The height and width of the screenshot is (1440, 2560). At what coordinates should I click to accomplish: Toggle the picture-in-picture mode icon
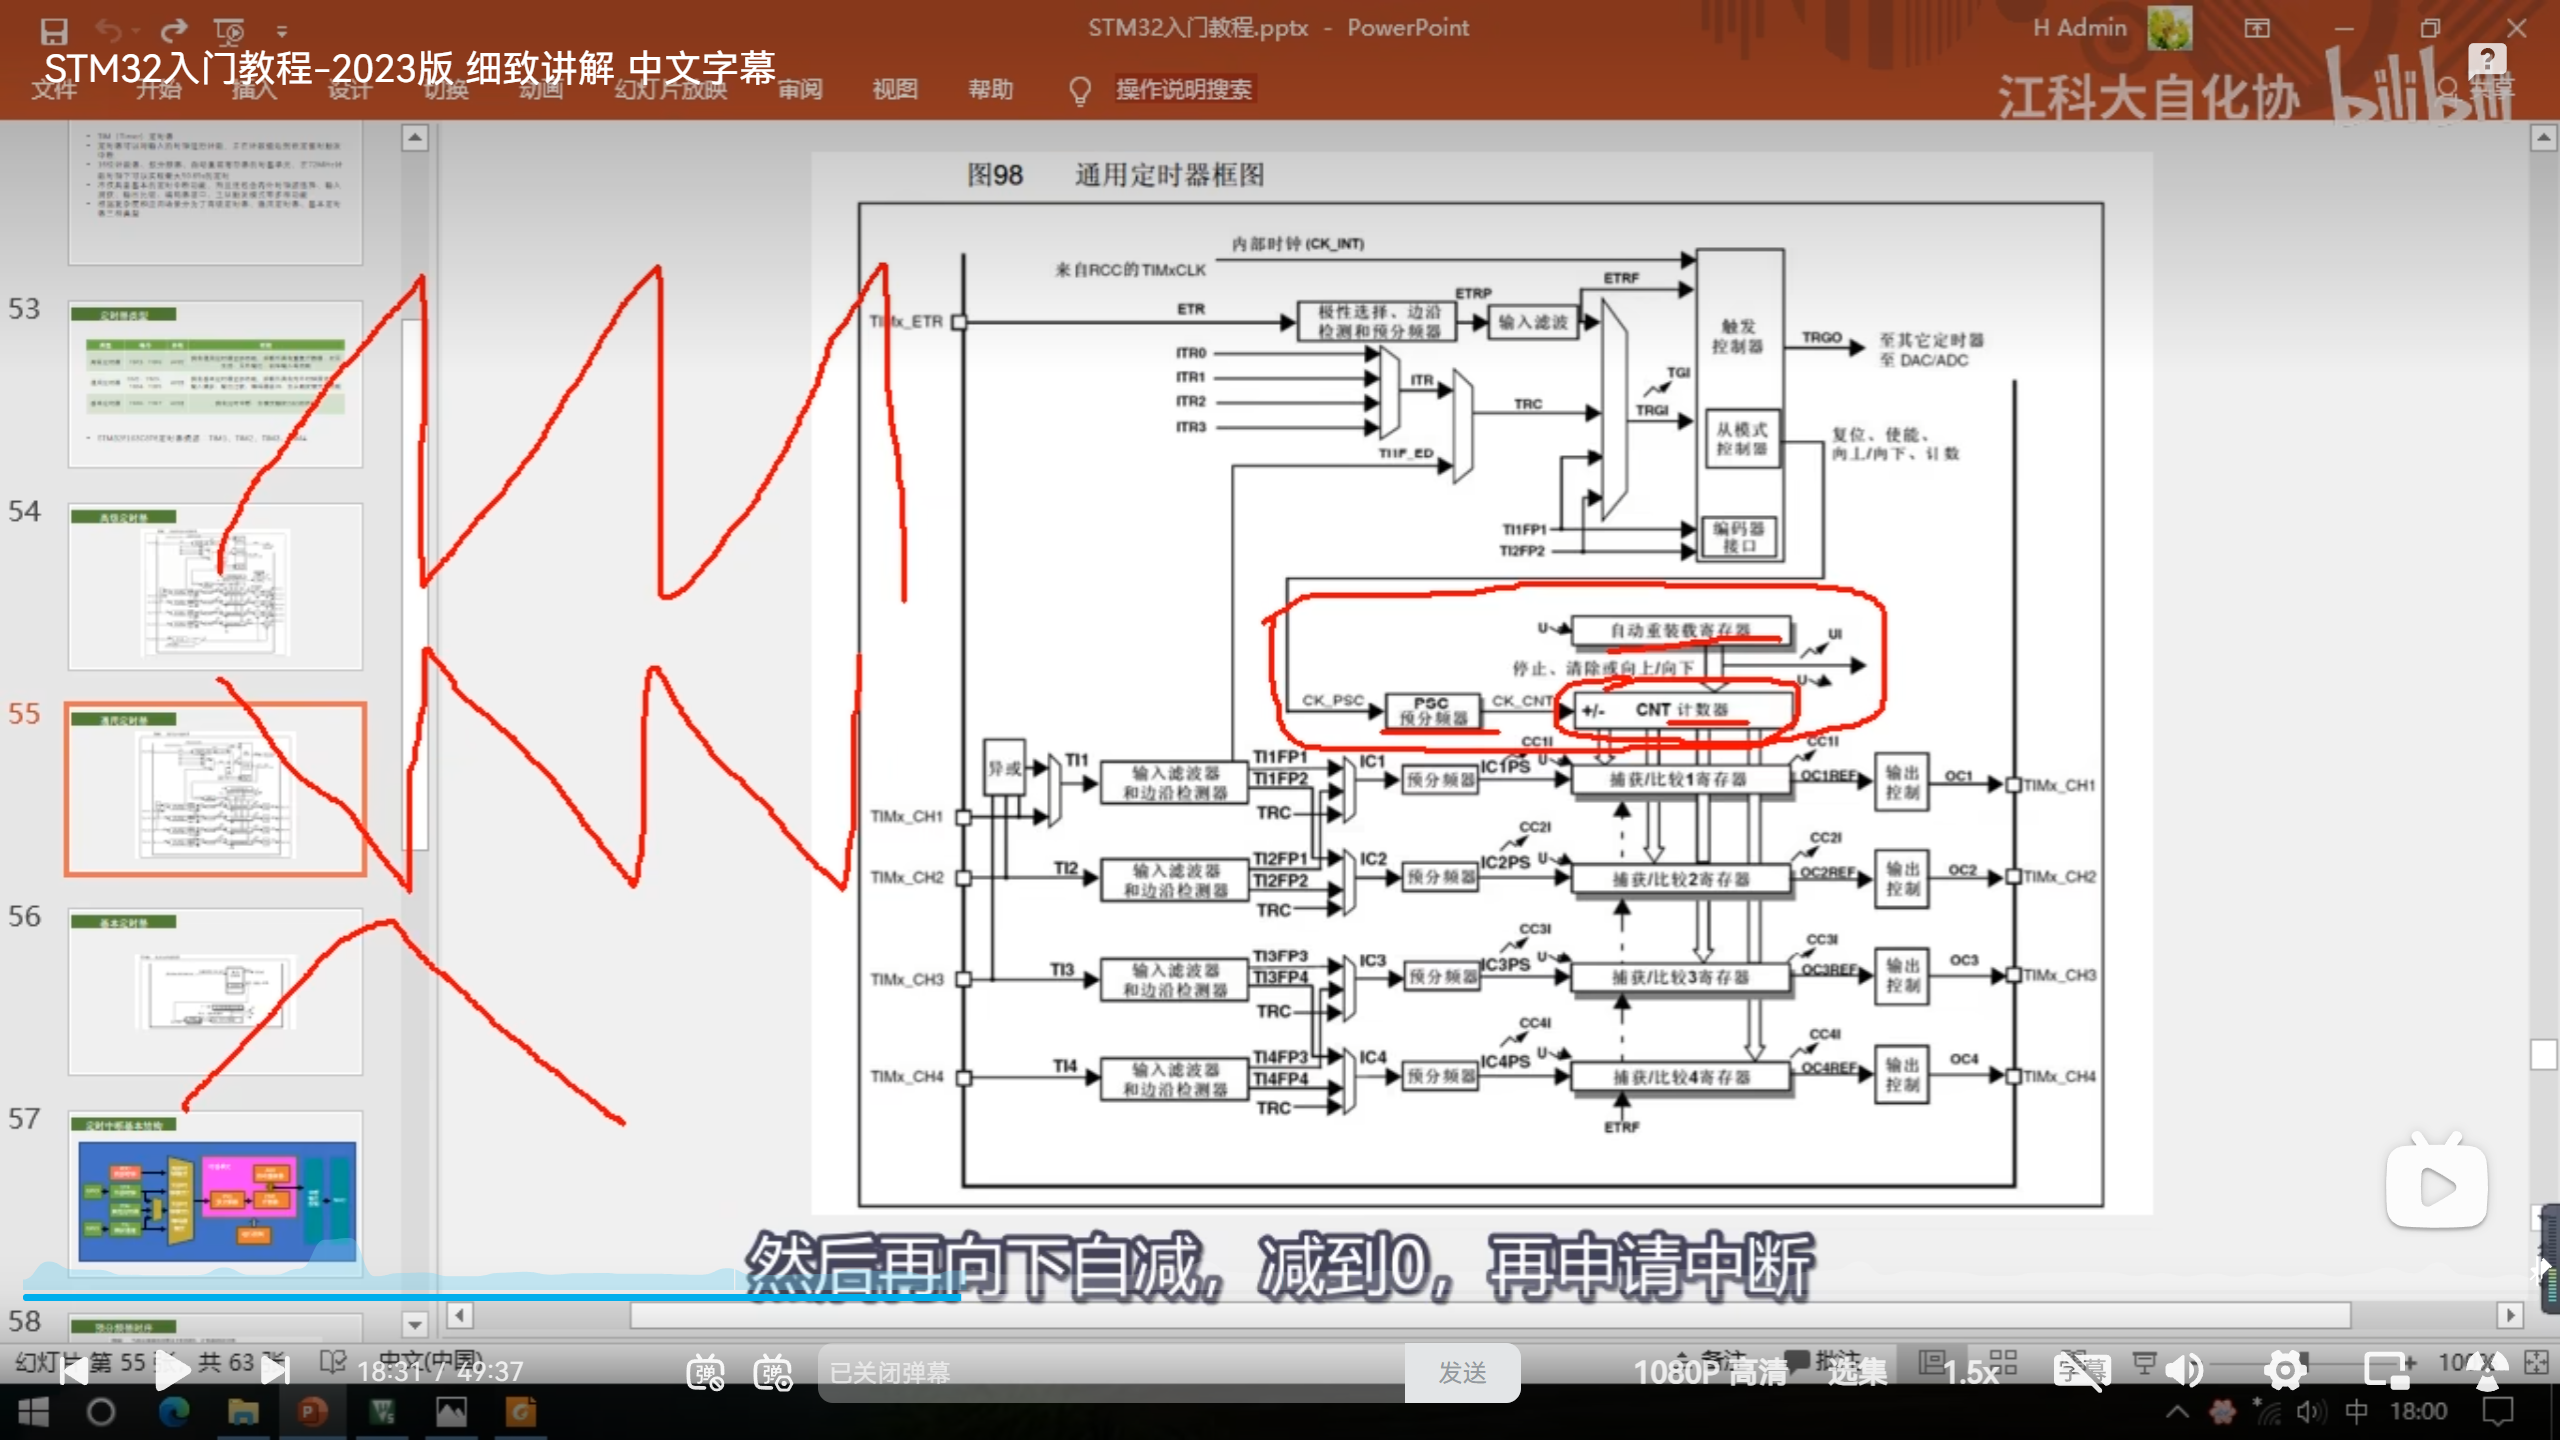tap(2387, 1371)
